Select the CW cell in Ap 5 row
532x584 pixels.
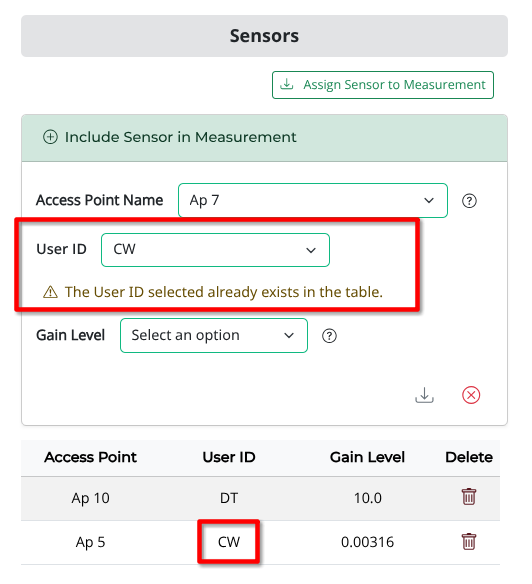point(229,542)
